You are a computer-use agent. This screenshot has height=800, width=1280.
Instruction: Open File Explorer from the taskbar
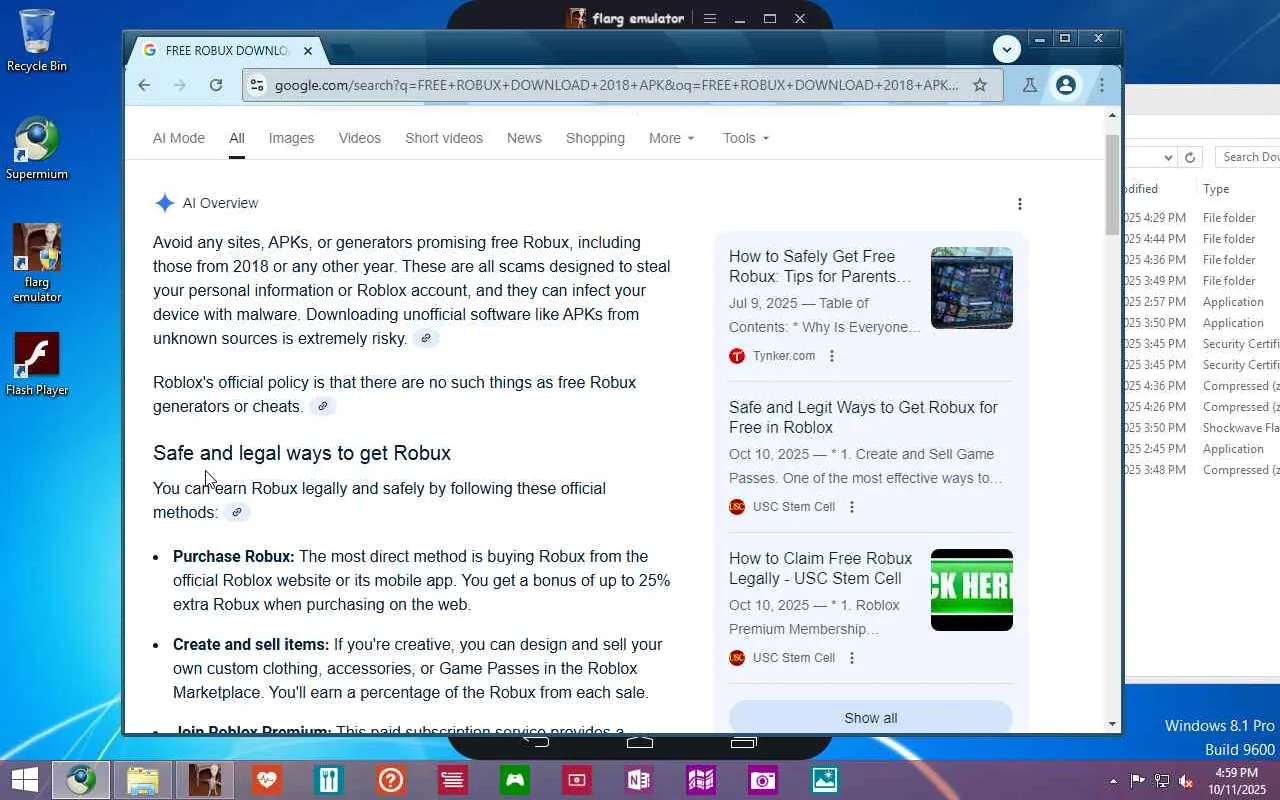tap(143, 780)
